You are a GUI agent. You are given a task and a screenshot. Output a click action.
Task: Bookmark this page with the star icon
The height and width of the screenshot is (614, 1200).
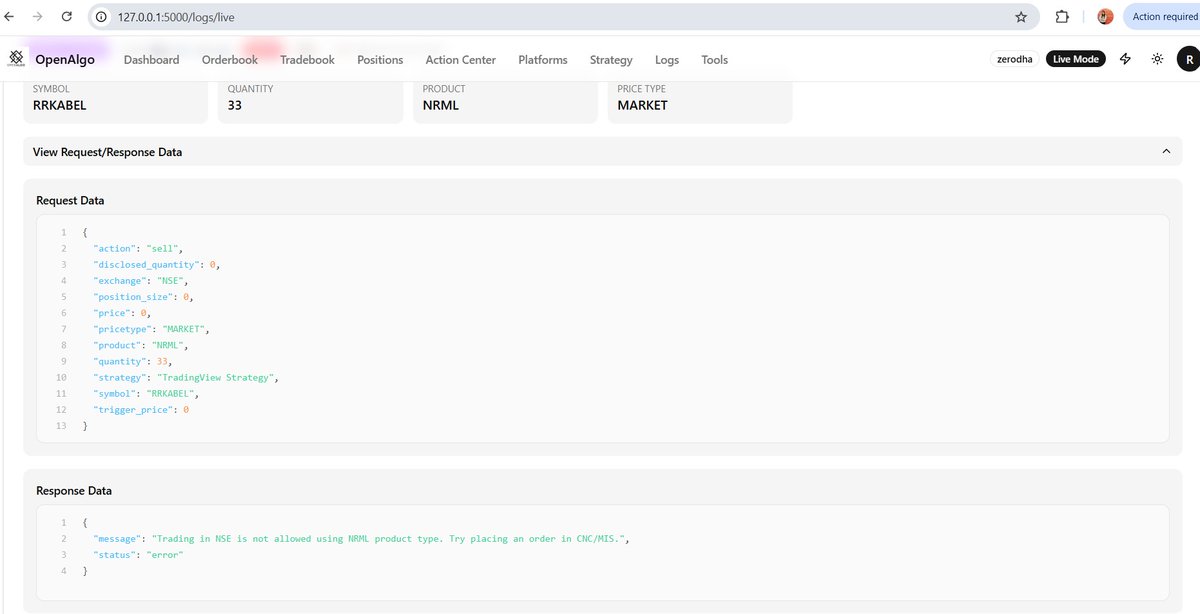click(1021, 17)
